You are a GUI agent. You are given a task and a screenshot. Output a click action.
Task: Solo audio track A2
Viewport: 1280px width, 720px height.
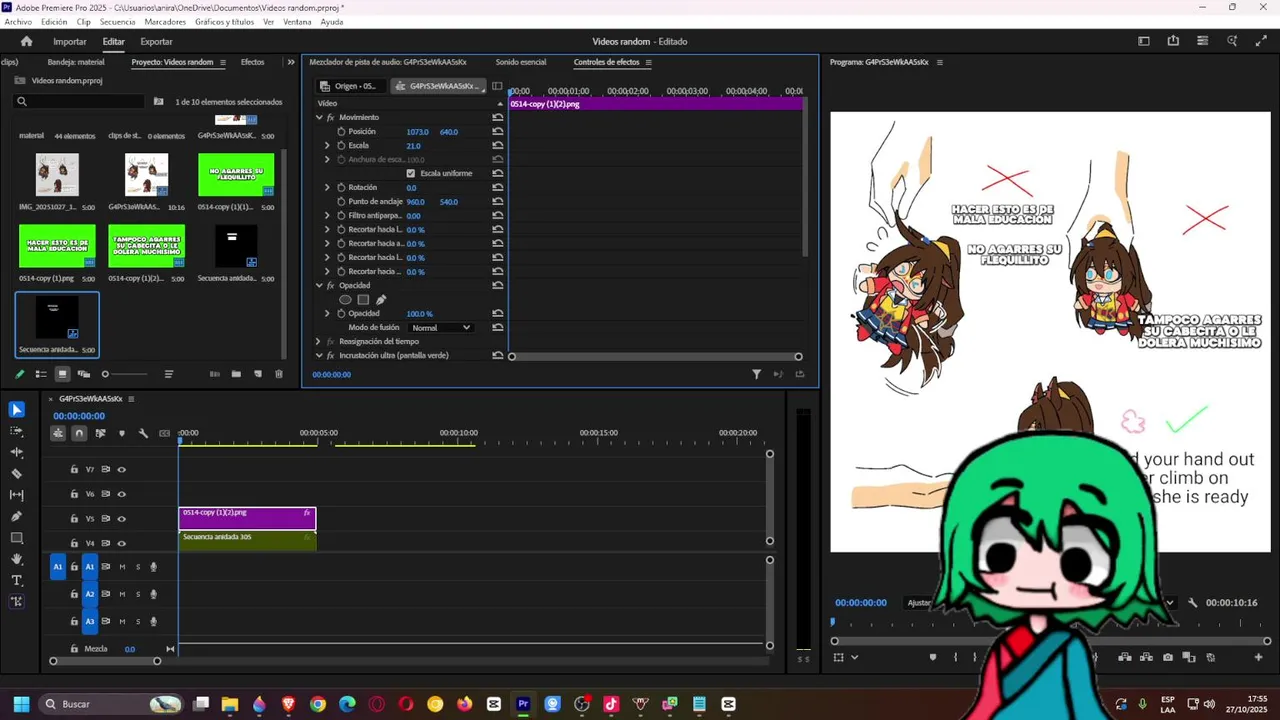(138, 594)
